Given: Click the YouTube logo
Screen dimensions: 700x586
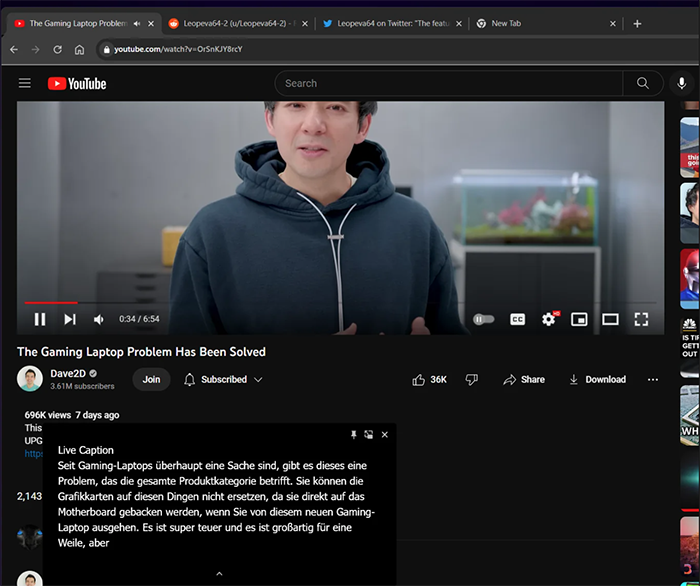Looking at the screenshot, I should (x=77, y=84).
